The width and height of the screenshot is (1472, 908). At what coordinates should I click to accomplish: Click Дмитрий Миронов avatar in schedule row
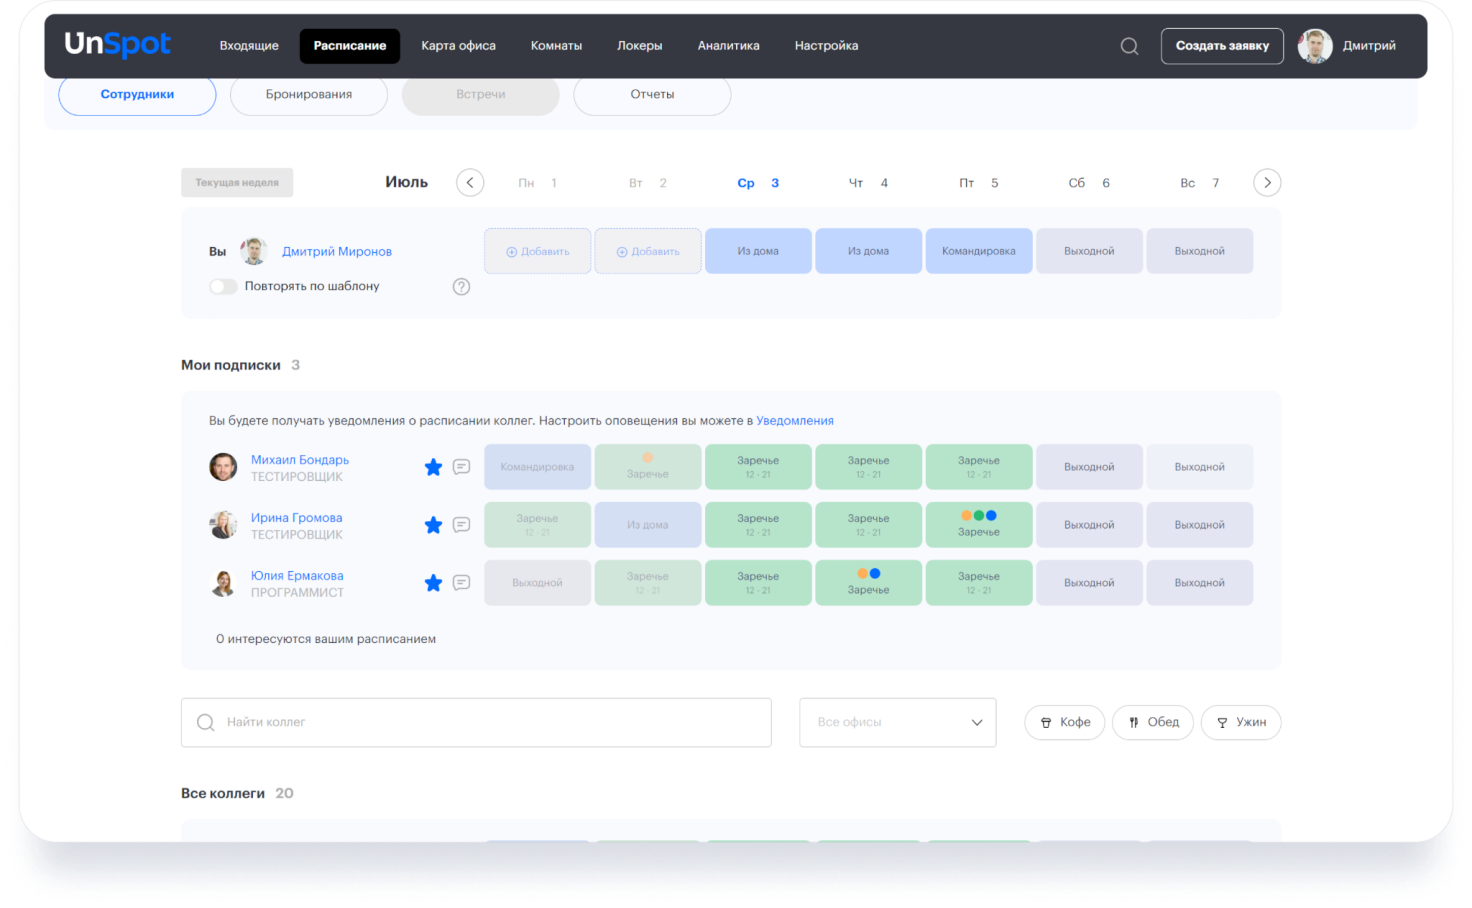pos(254,251)
